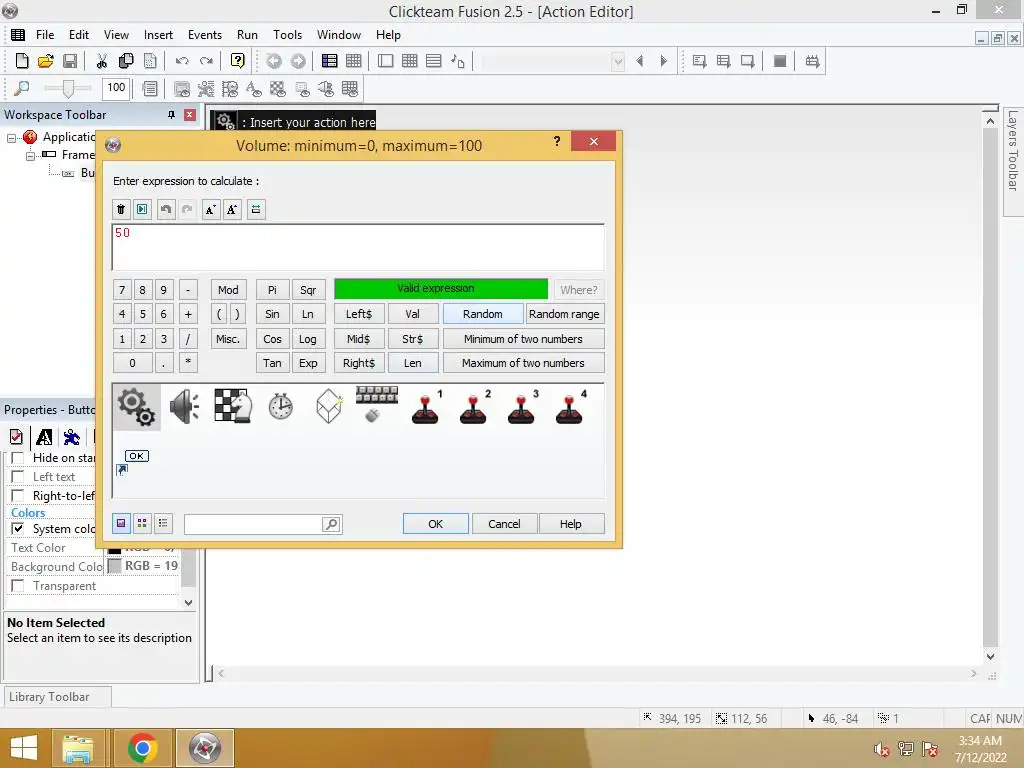Clear expression with the trash icon
This screenshot has height=768, width=1024.
[121, 210]
